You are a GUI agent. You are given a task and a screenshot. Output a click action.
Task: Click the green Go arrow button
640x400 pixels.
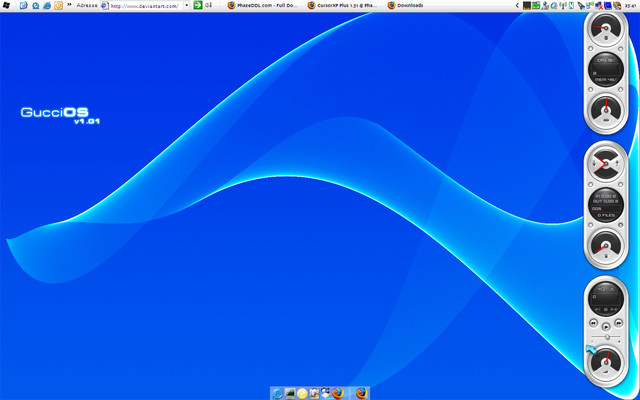pyautogui.click(x=198, y=5)
